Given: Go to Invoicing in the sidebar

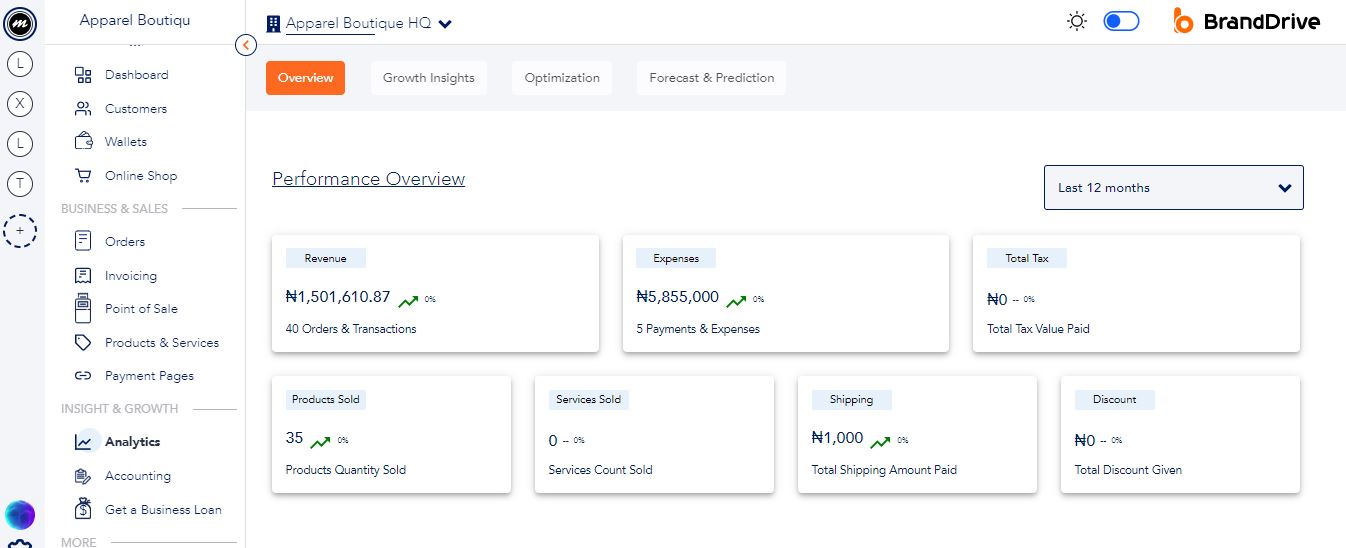Looking at the screenshot, I should pos(130,276).
